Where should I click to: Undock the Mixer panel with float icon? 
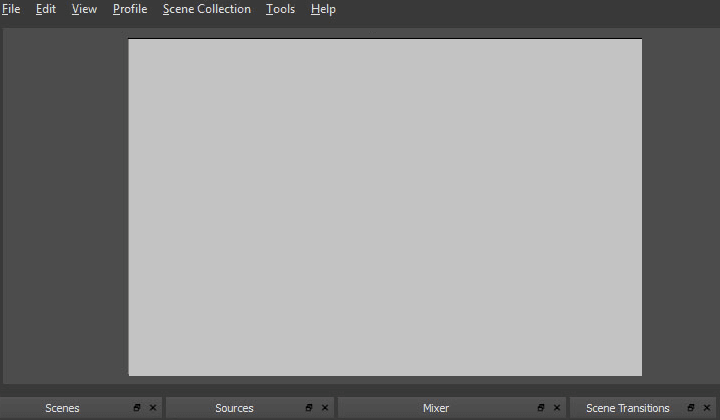coord(541,408)
